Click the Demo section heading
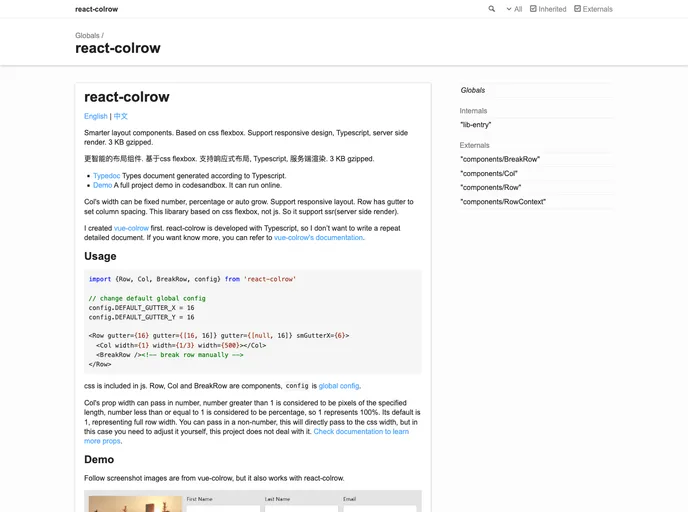 coord(99,459)
